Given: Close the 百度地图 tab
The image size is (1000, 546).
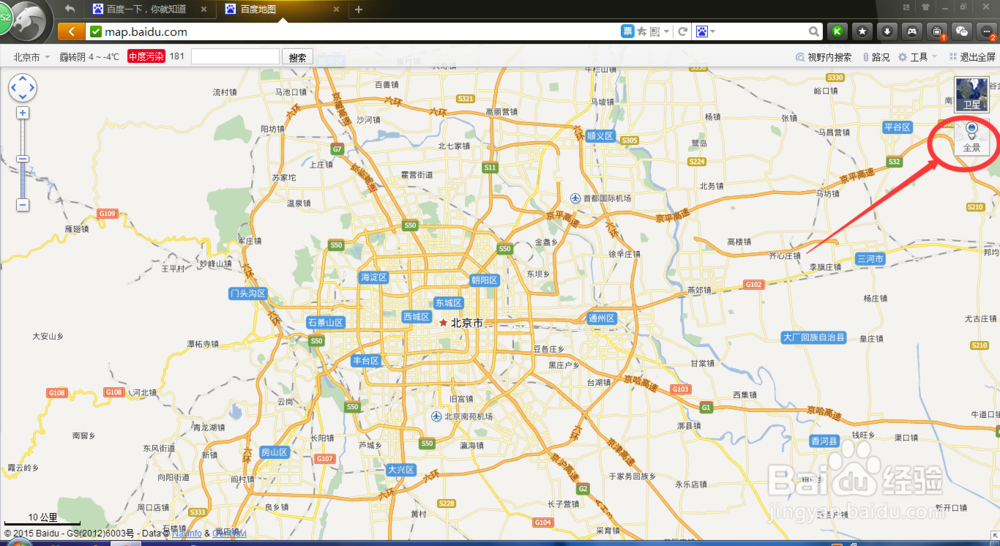Looking at the screenshot, I should (x=336, y=9).
